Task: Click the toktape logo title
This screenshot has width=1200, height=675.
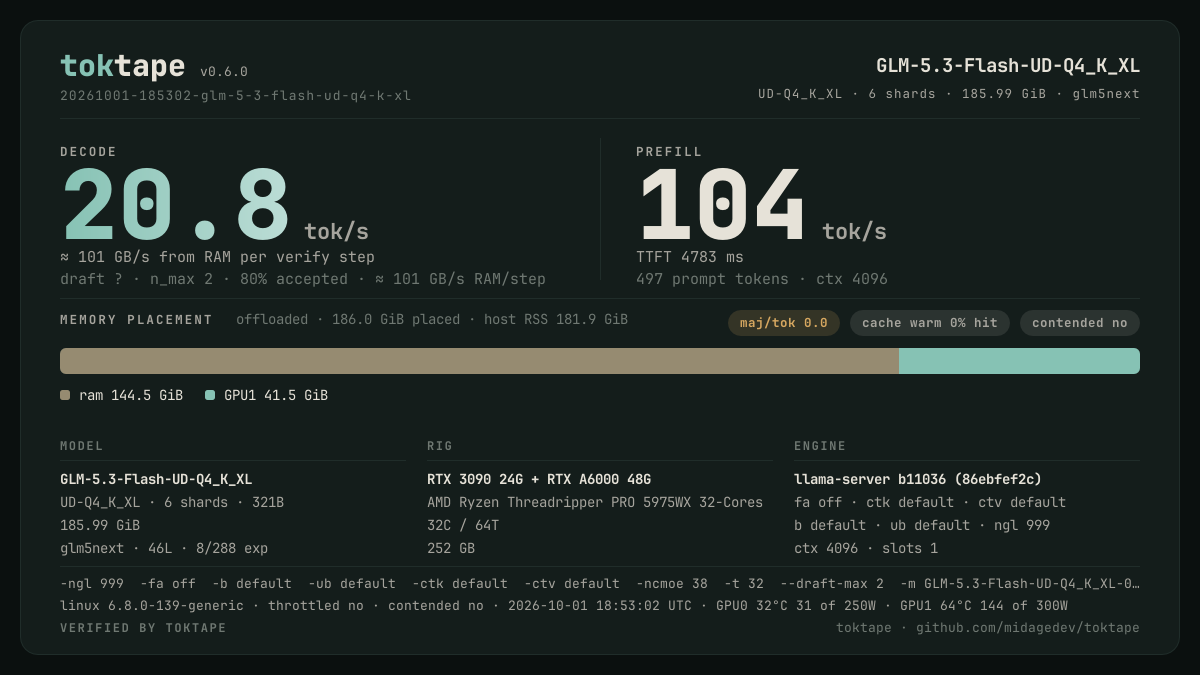Action: pos(122,66)
